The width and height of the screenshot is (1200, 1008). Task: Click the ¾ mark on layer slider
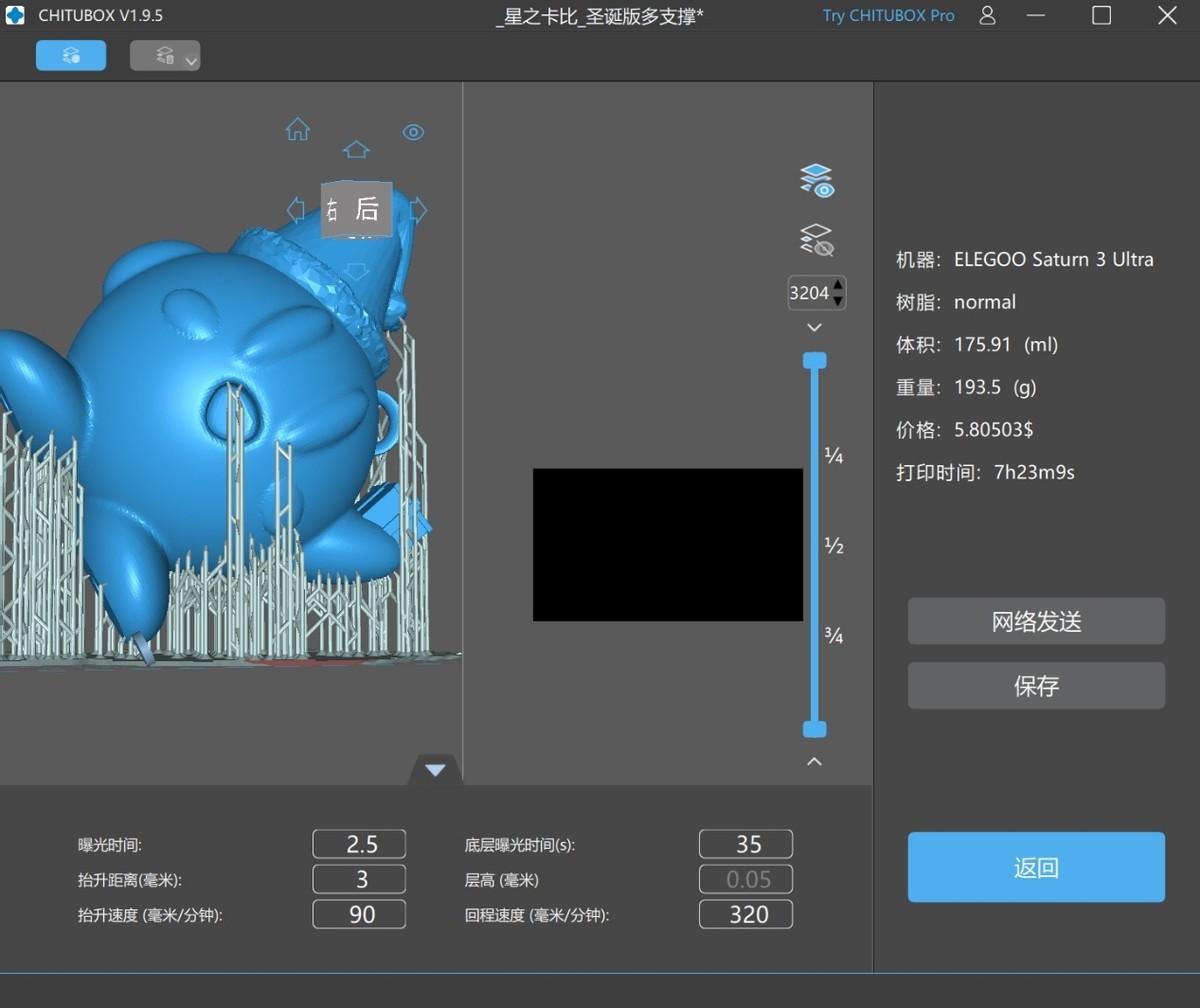833,636
